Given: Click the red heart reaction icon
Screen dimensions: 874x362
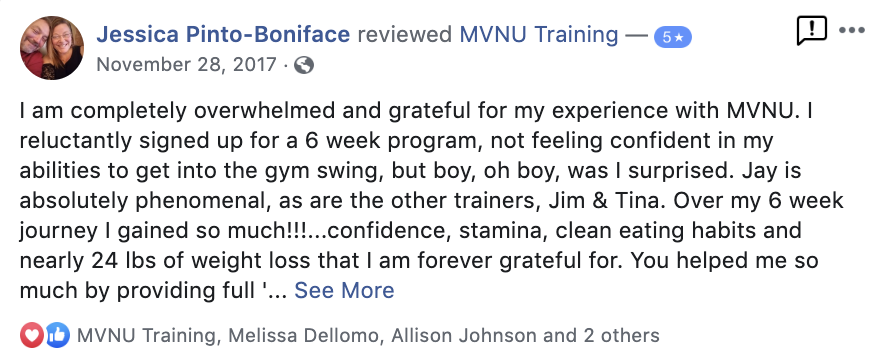Looking at the screenshot, I should [32, 335].
